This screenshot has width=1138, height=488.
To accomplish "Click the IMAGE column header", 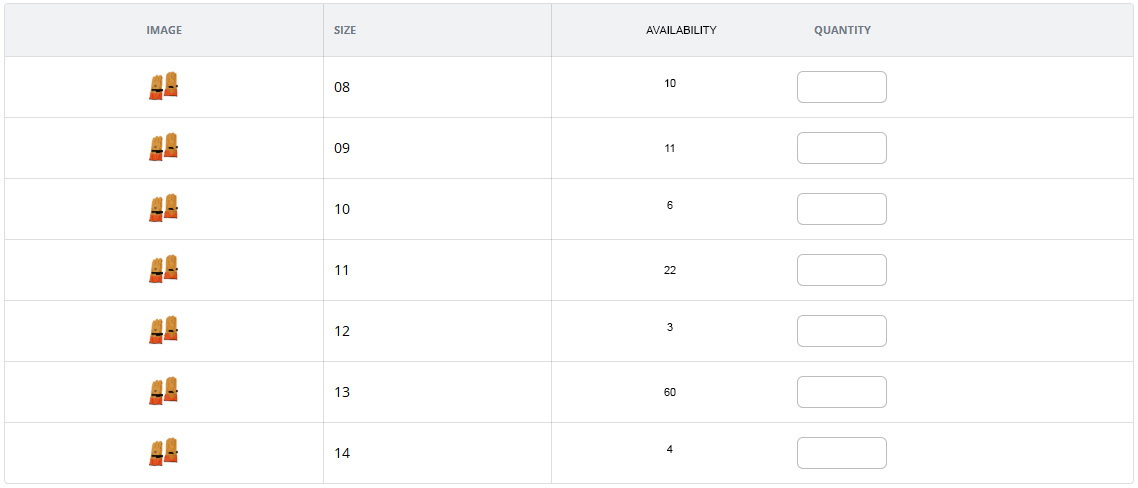I will tap(164, 30).
